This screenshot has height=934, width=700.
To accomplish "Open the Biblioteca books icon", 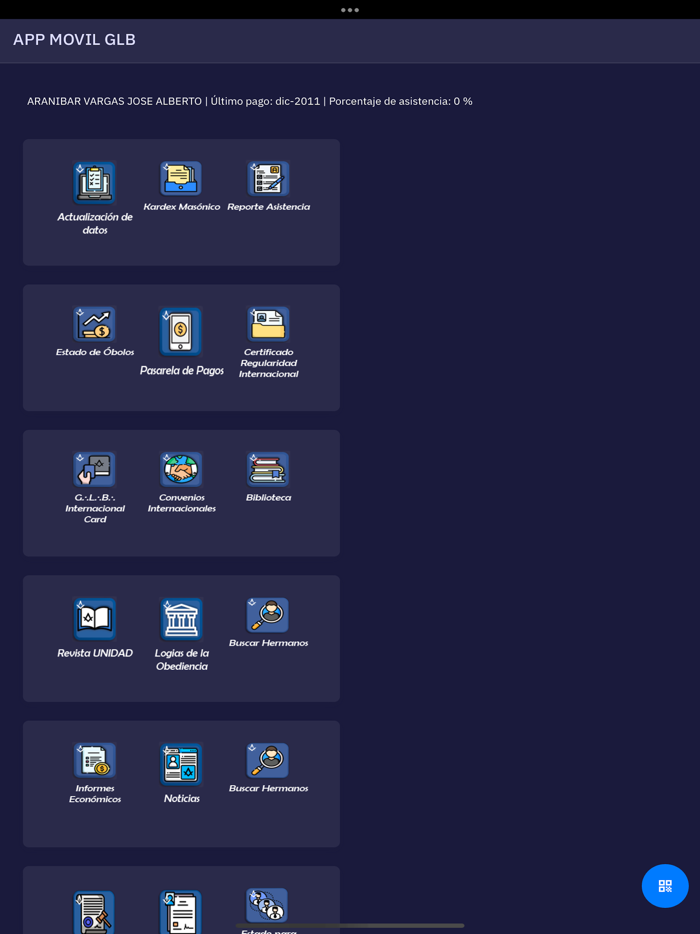I will point(268,469).
